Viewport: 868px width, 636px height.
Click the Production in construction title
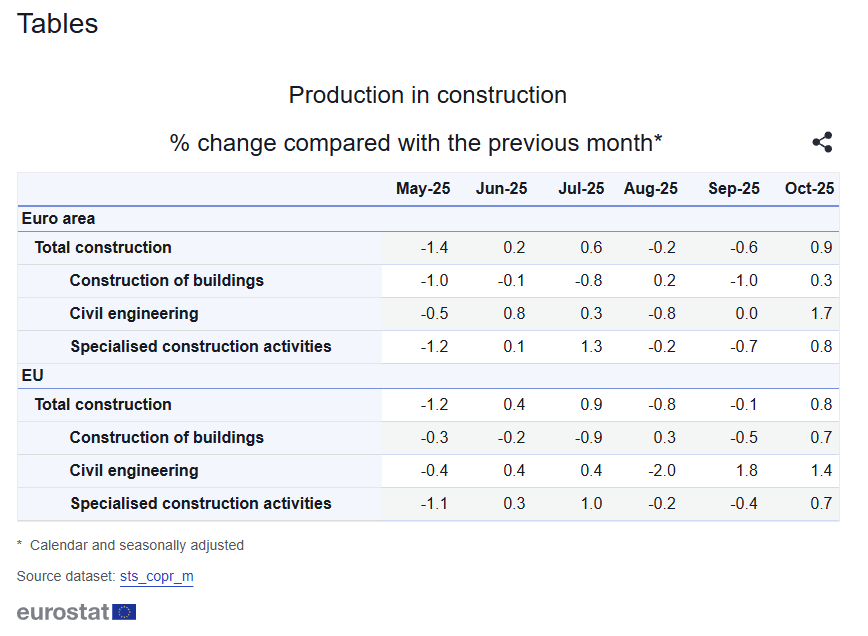click(x=427, y=95)
